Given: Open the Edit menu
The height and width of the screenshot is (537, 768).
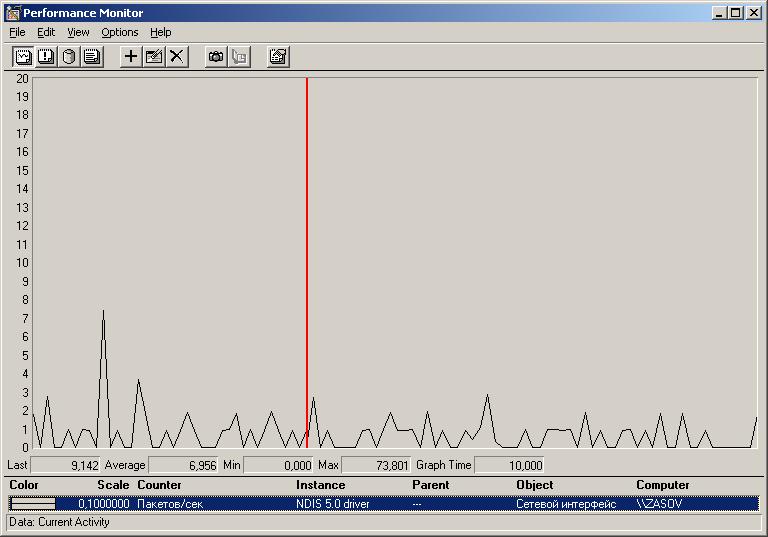Looking at the screenshot, I should (x=46, y=32).
